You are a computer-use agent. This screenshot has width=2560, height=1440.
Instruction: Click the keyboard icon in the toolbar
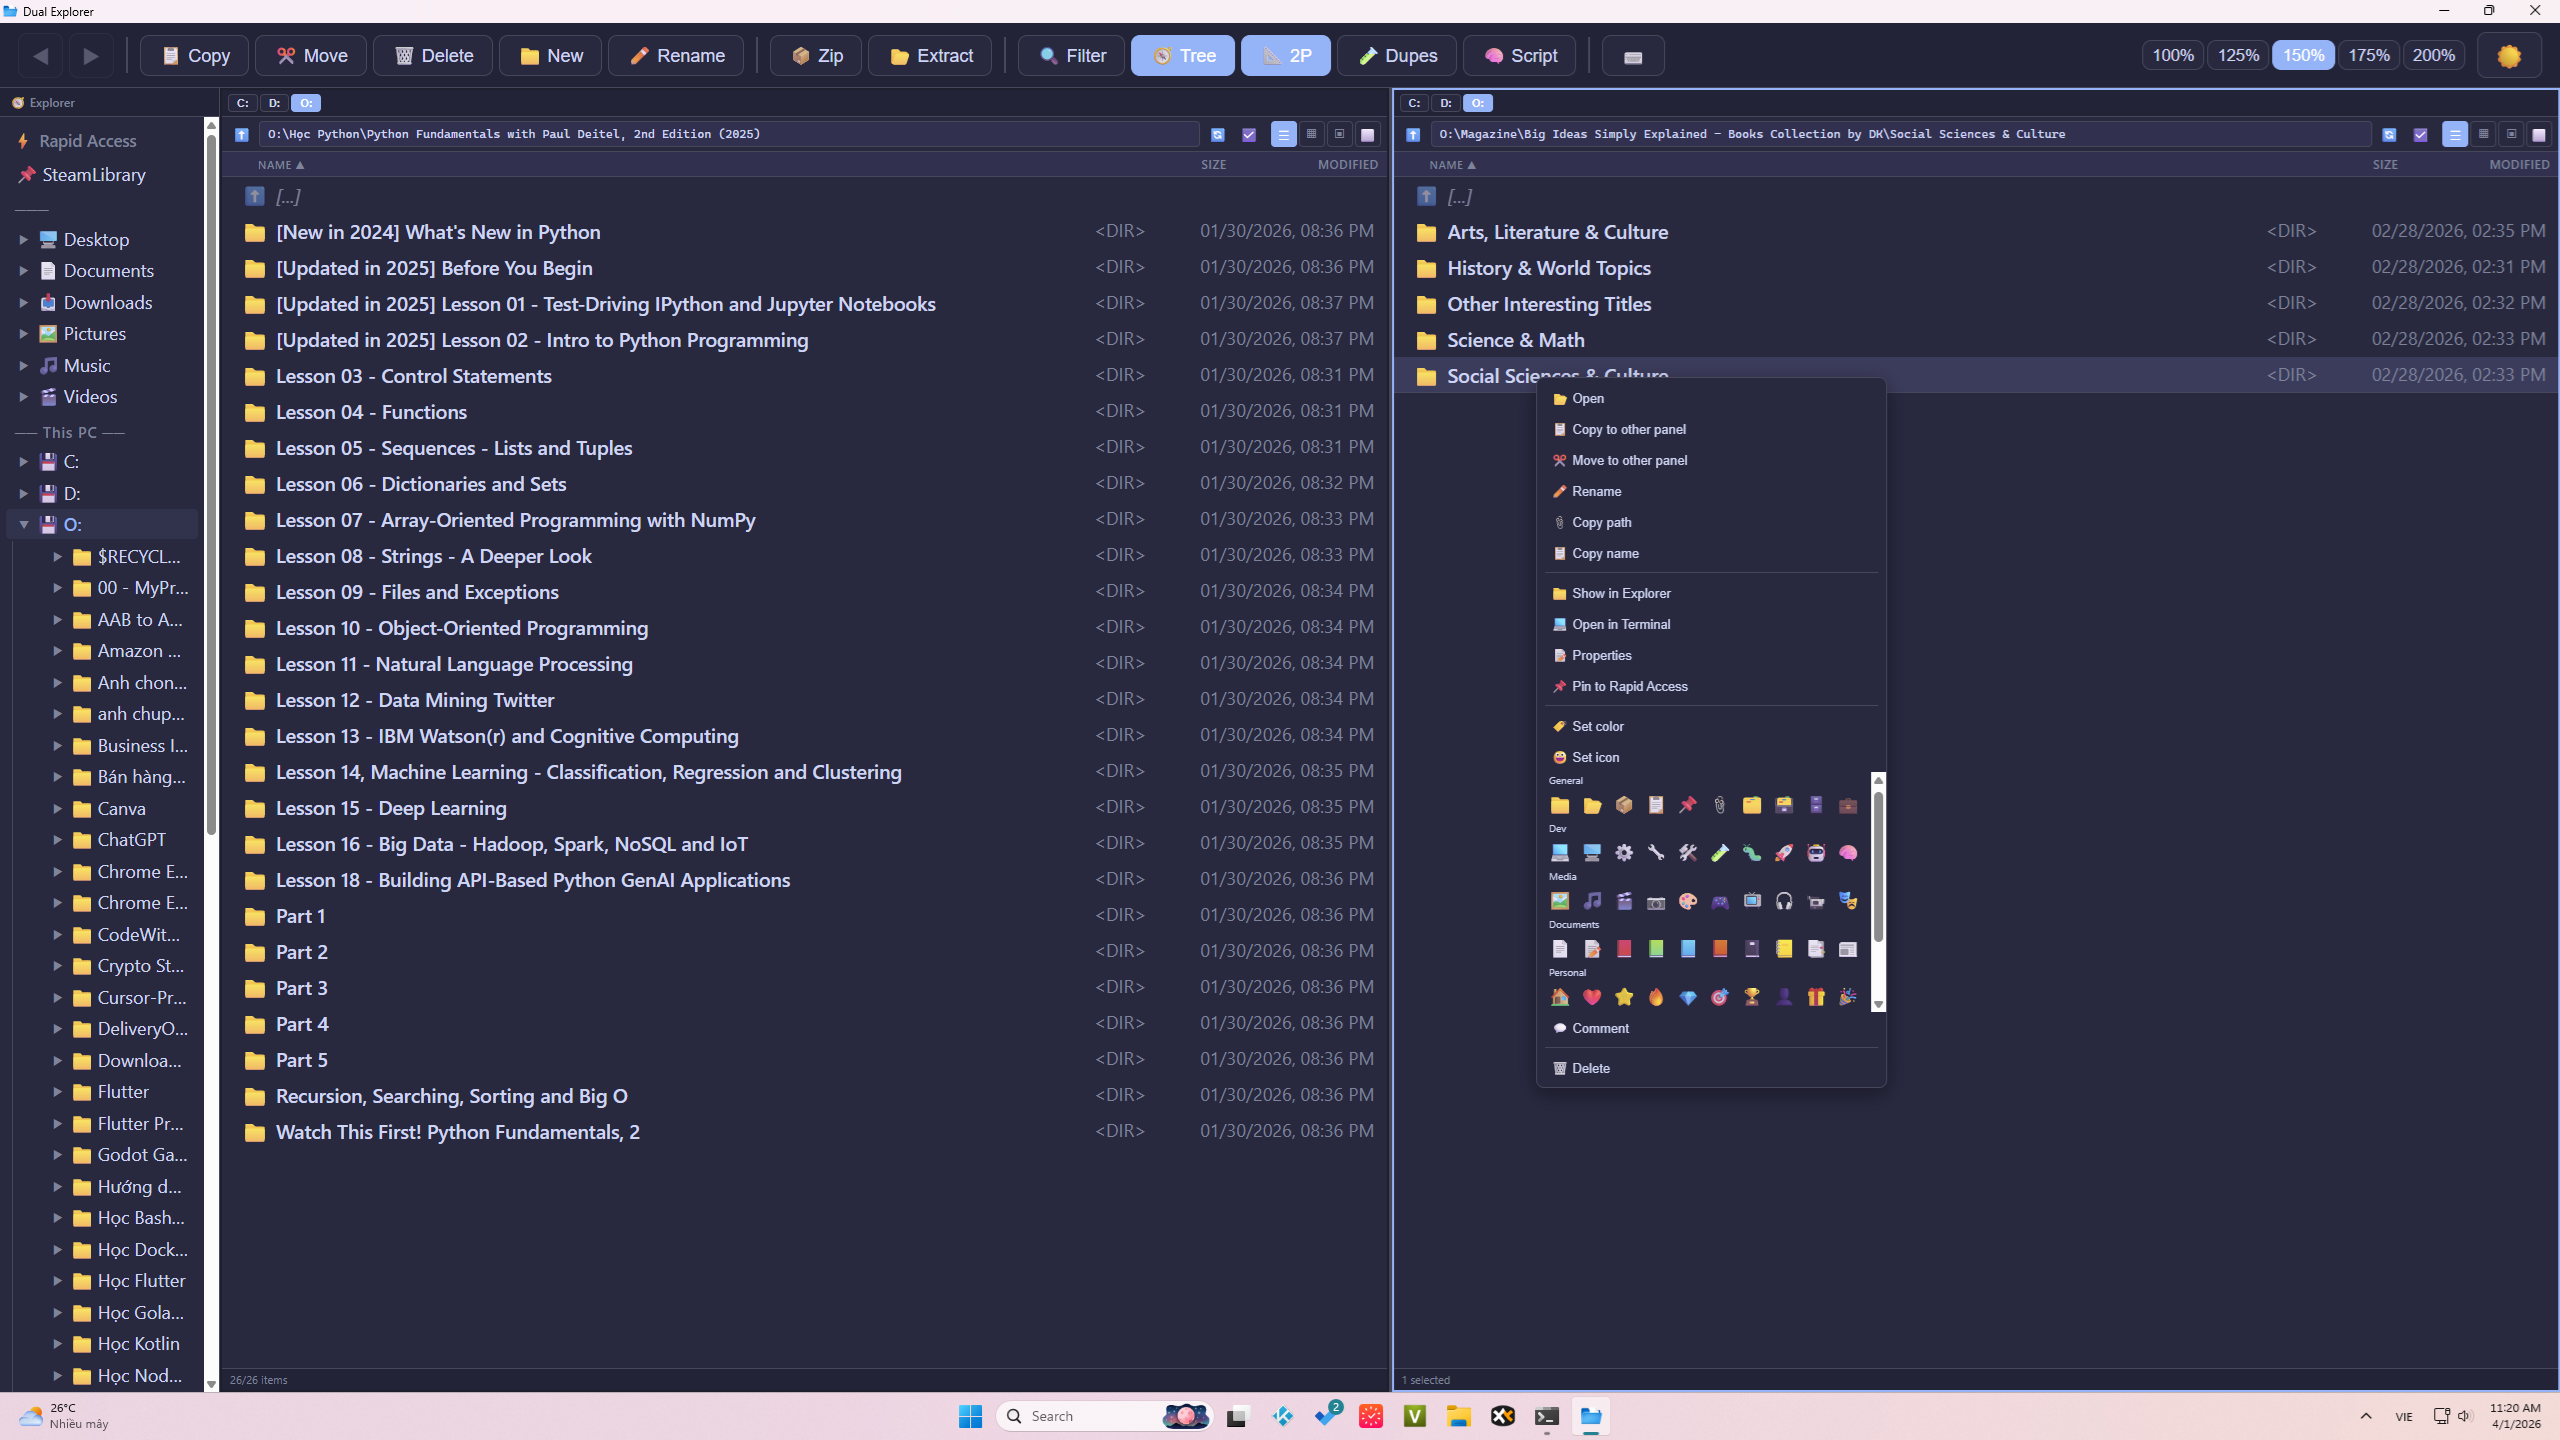(1633, 56)
